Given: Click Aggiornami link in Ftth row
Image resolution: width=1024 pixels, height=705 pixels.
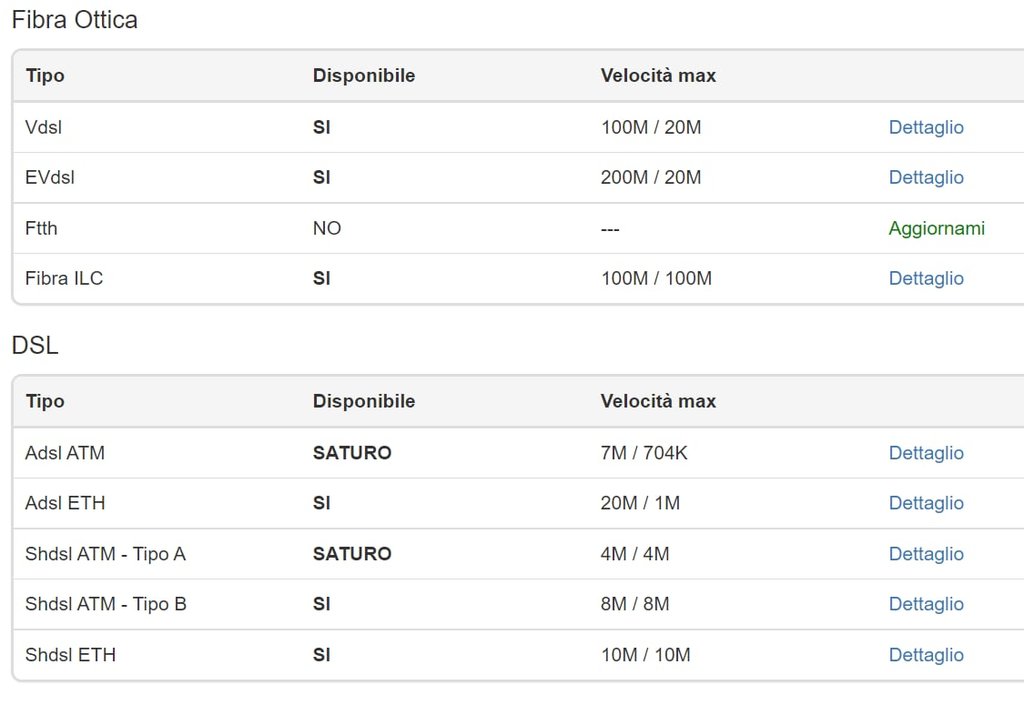Looking at the screenshot, I should (936, 228).
